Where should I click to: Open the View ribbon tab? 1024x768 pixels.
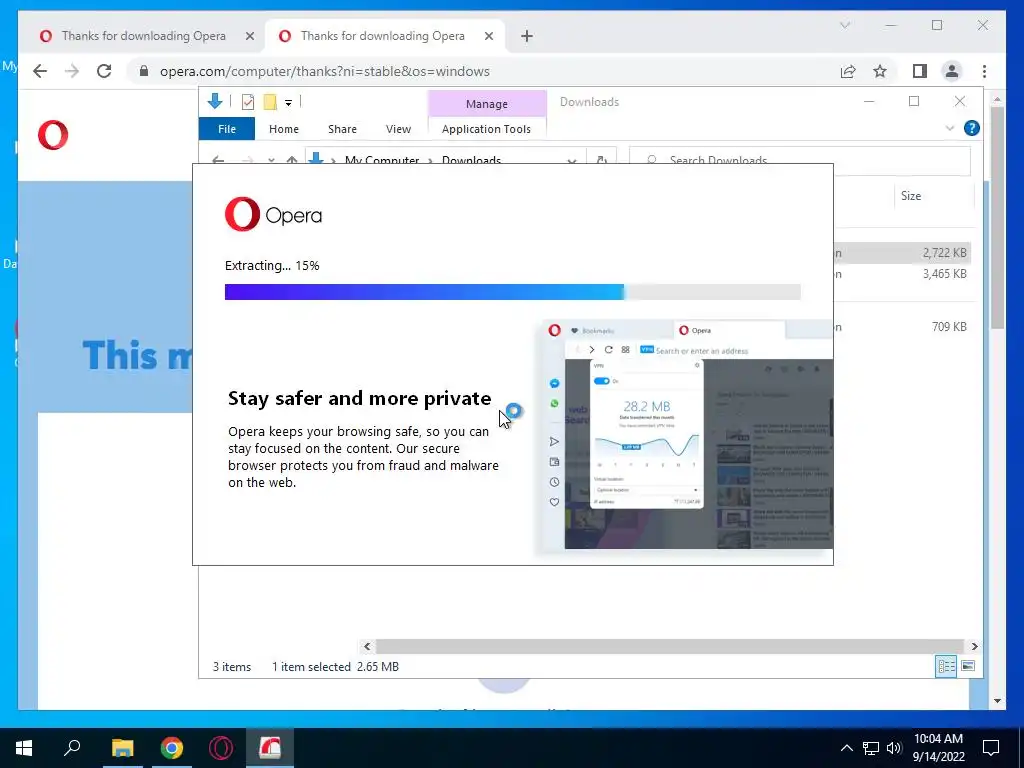398,129
